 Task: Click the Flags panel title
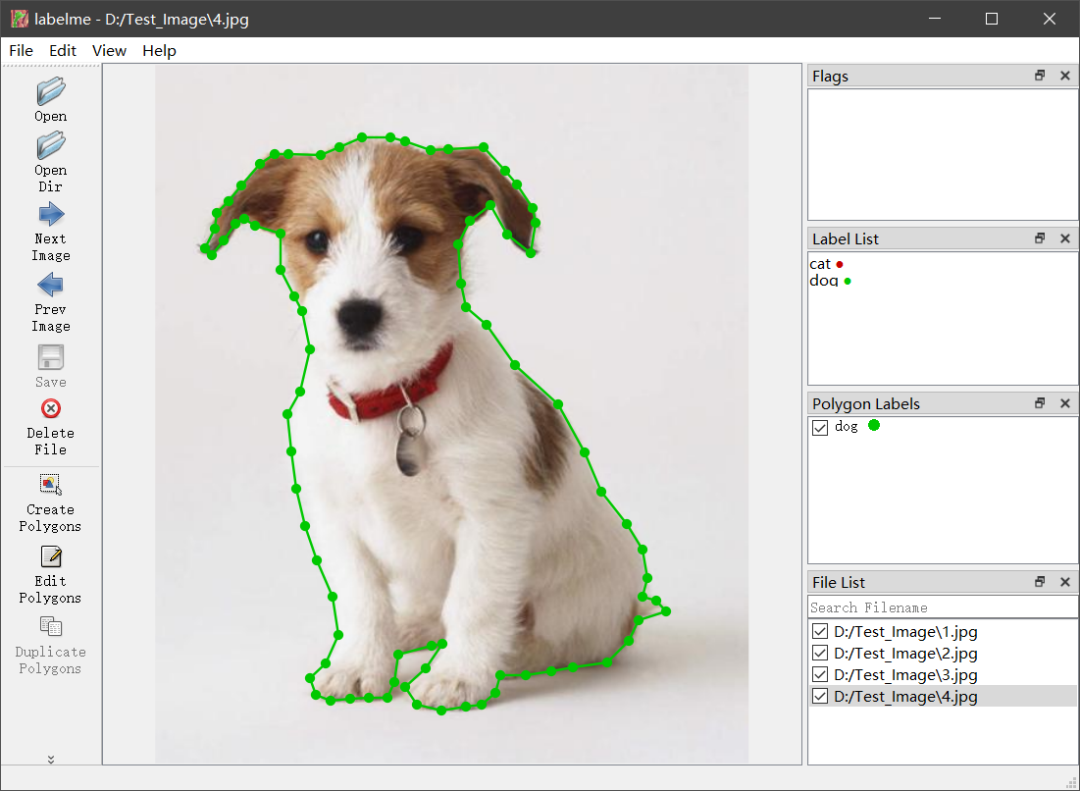[830, 76]
